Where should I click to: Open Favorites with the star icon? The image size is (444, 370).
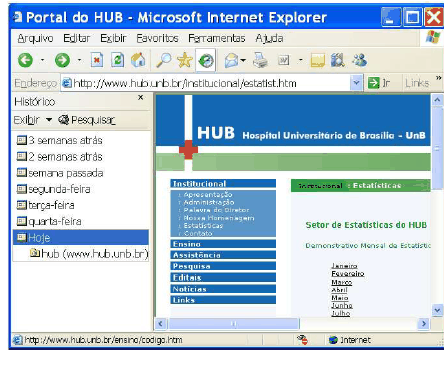pos(185,60)
